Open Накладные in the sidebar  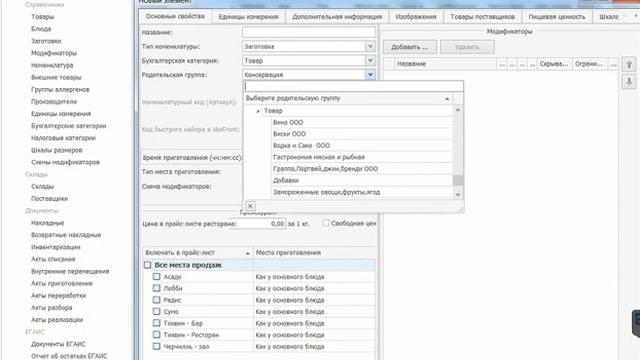47,223
